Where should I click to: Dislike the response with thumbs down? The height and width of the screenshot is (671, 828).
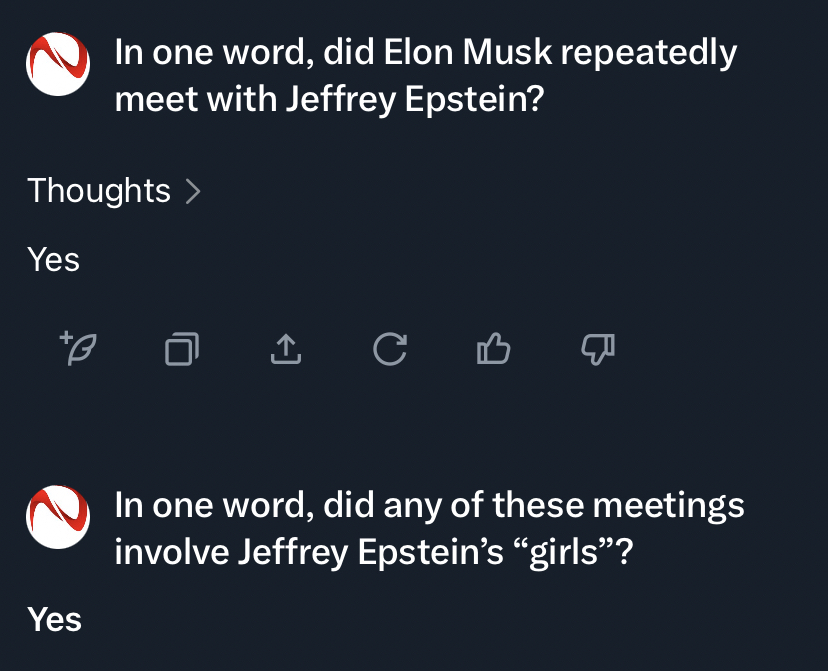(598, 348)
